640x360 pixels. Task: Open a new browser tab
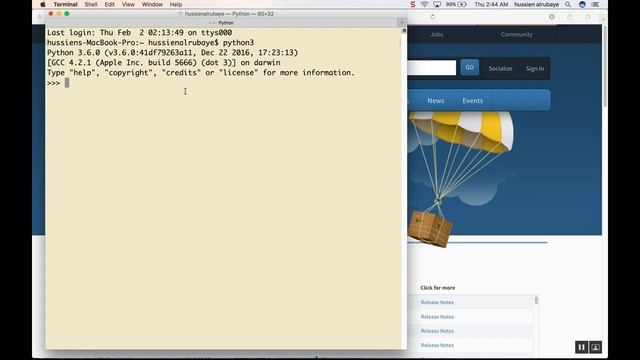pyautogui.click(x=603, y=18)
